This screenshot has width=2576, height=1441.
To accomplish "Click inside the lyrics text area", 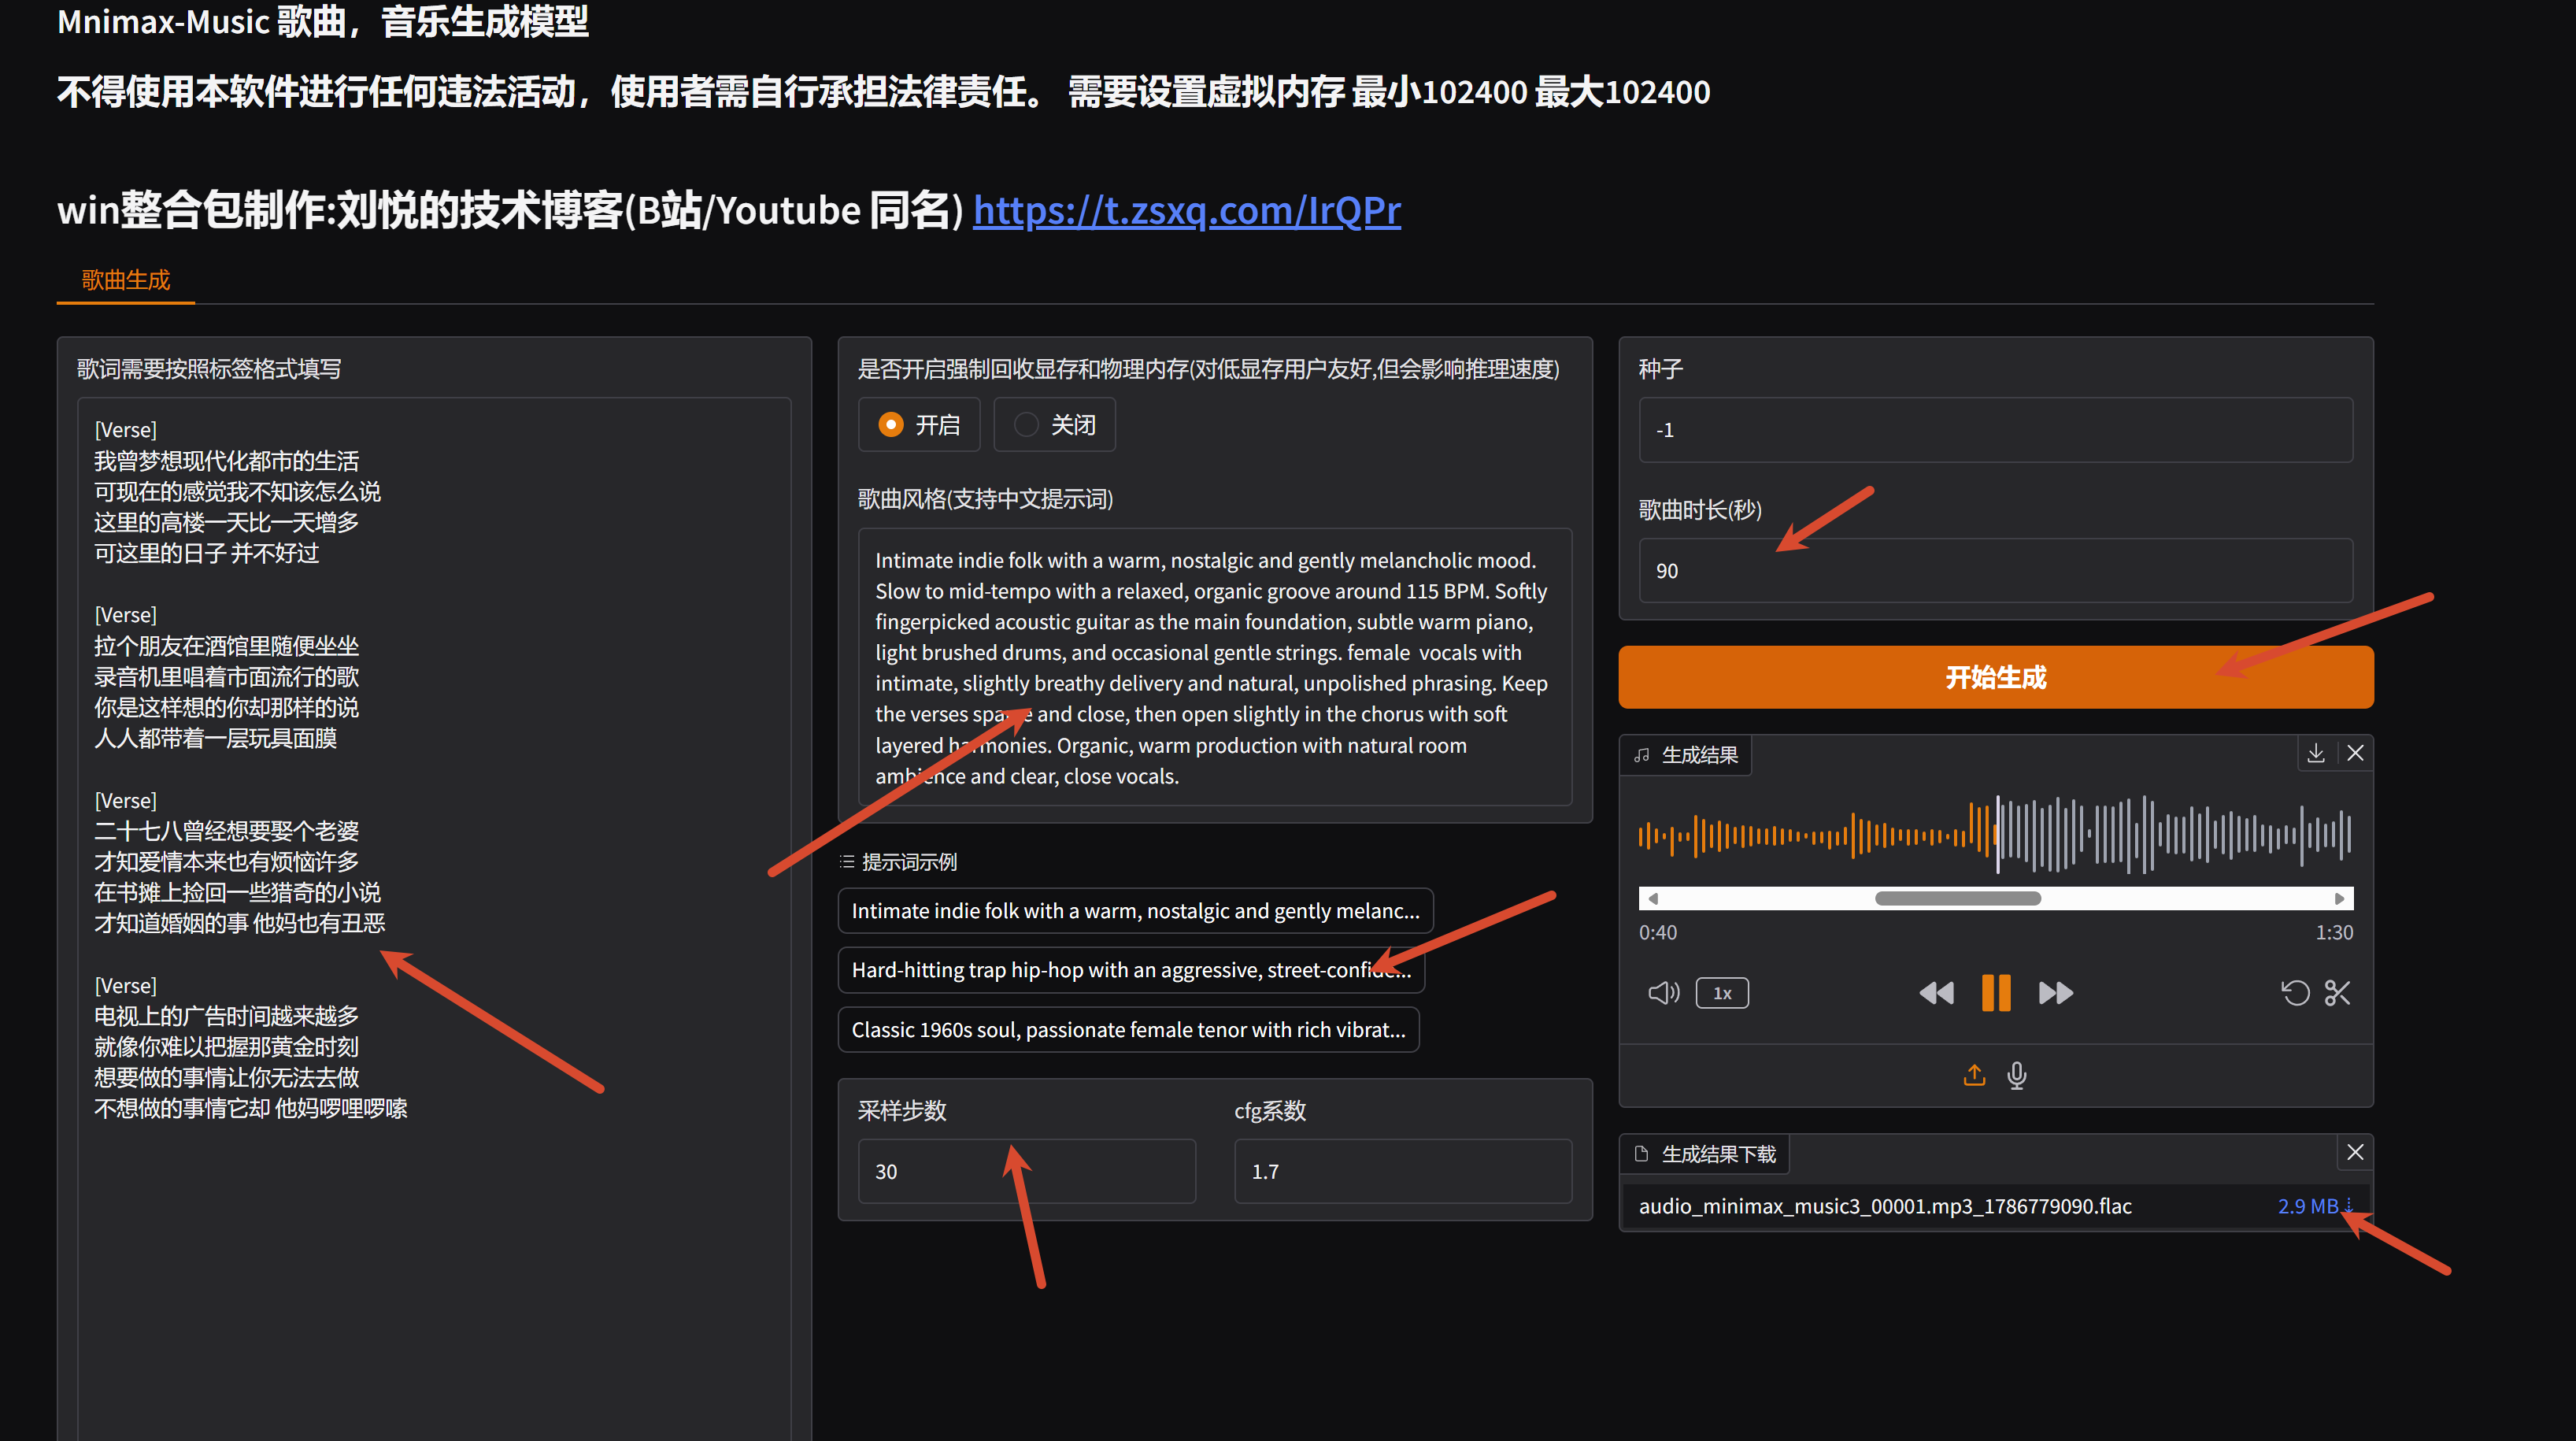I will click(x=434, y=918).
